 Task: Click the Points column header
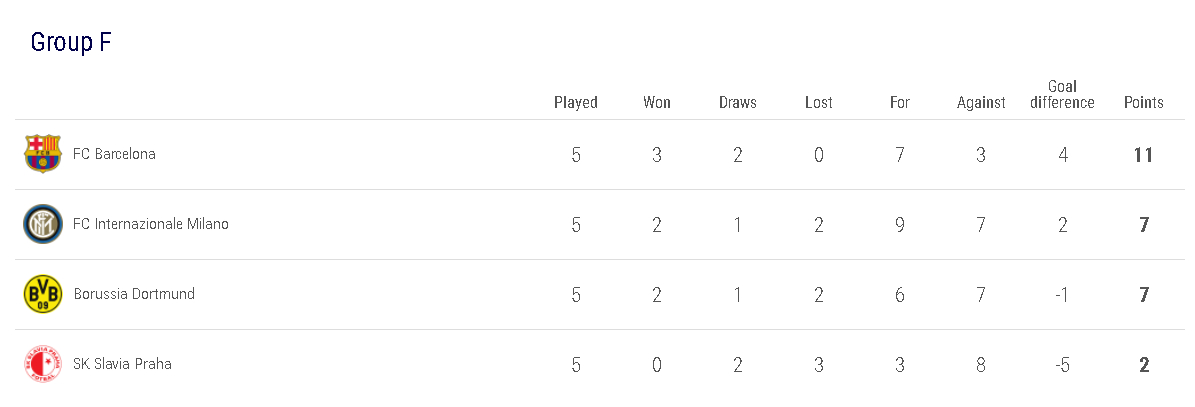(1144, 102)
